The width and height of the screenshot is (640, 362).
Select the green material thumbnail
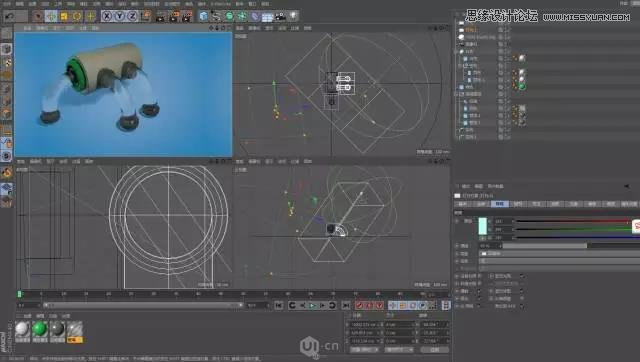[x=40, y=329]
